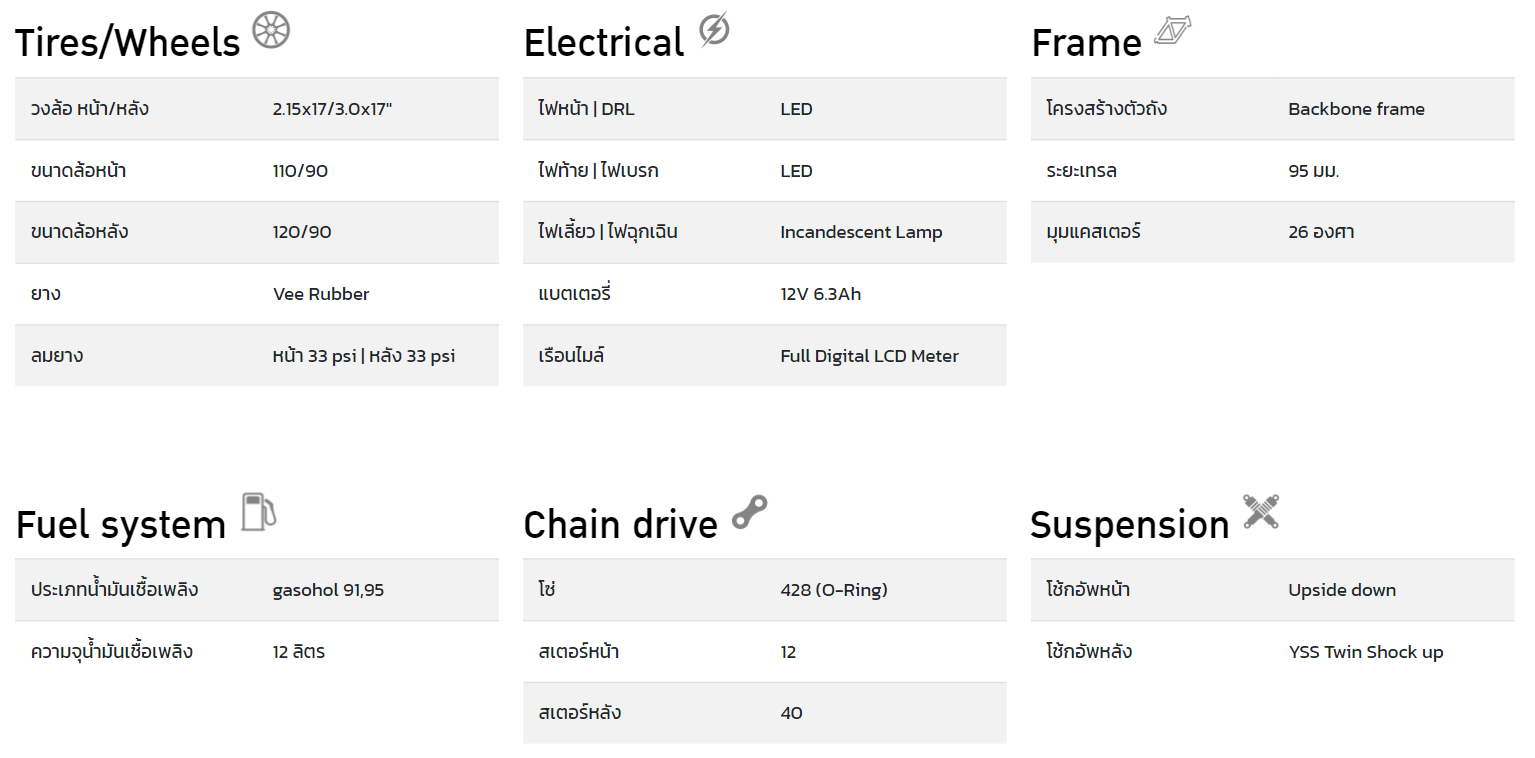This screenshot has height=758, width=1535.
Task: Click the wheel icon beside Tires/Wheels
Action: click(x=270, y=30)
